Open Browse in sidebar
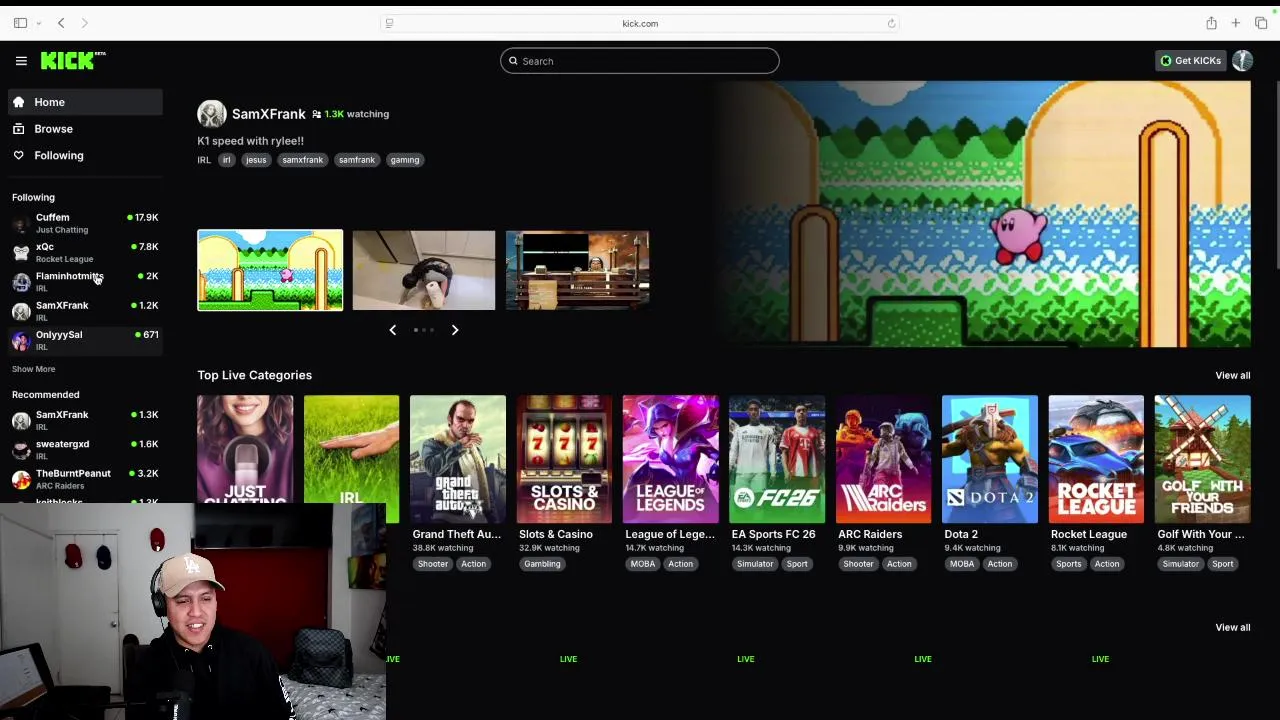Image resolution: width=1280 pixels, height=720 pixels. click(83, 129)
